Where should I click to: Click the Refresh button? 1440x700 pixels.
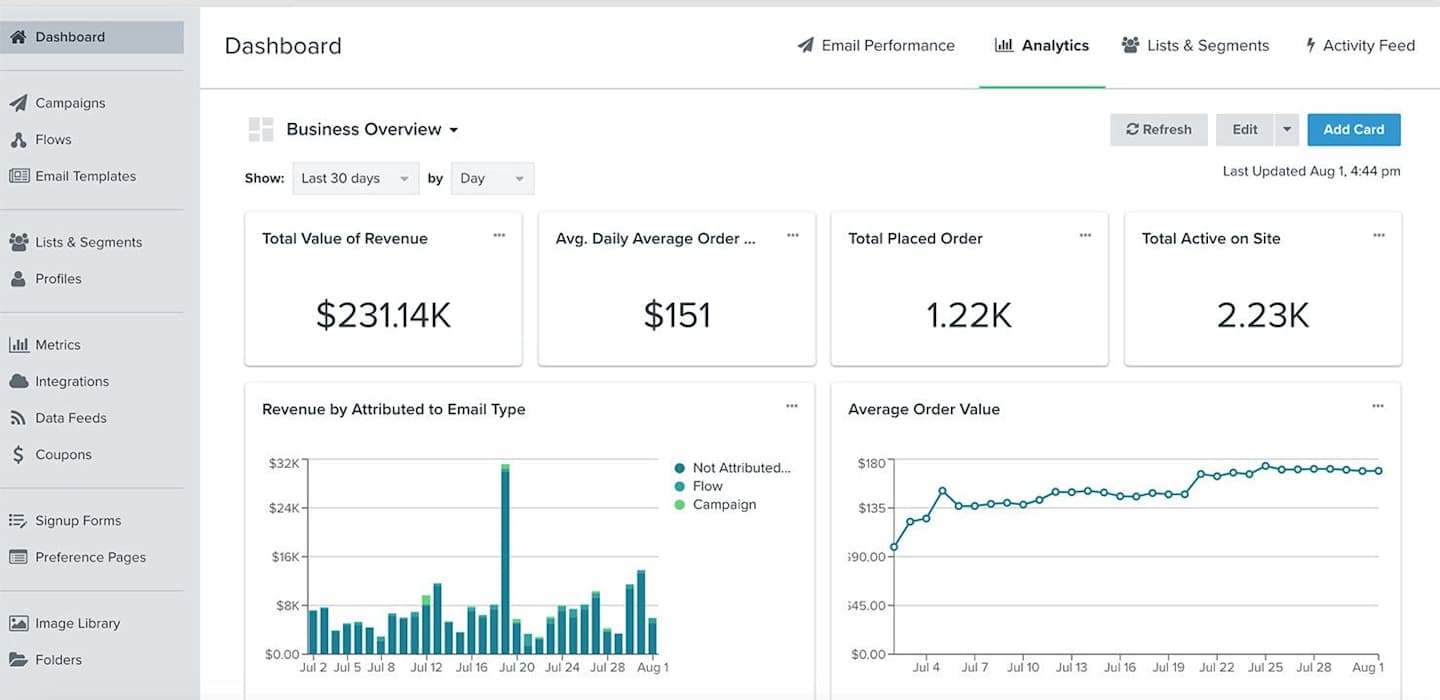pyautogui.click(x=1159, y=130)
